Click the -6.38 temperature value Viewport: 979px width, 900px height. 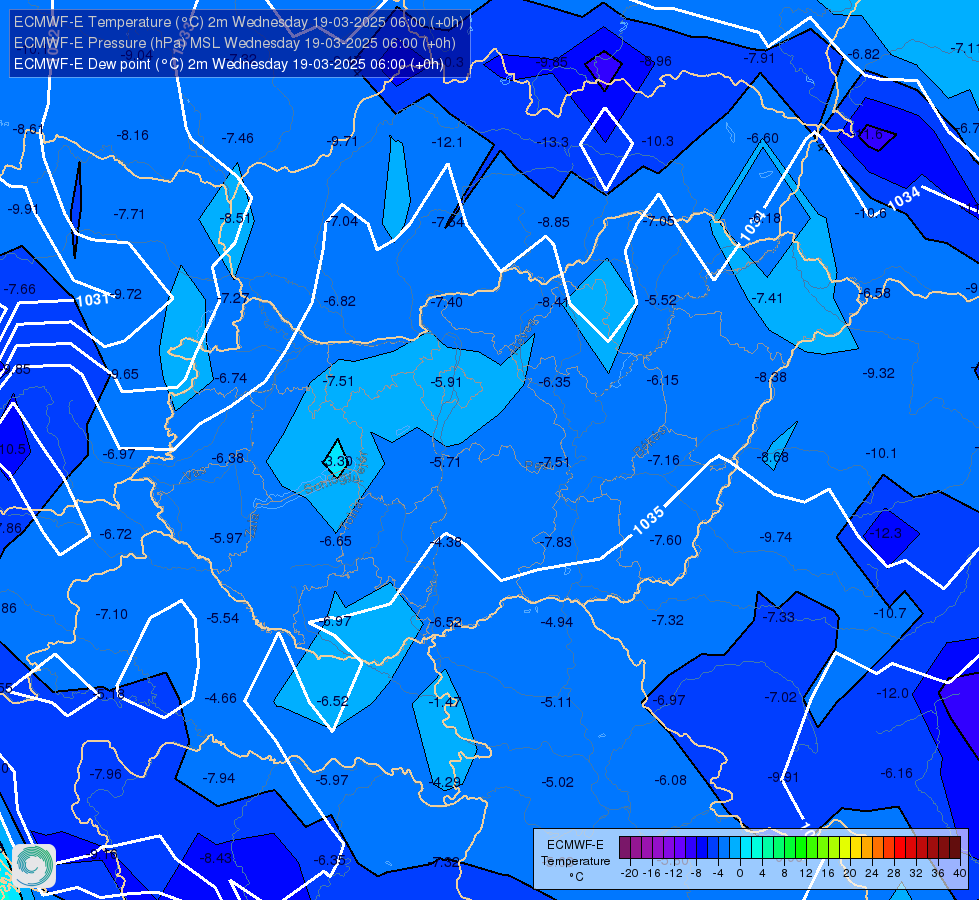tap(228, 458)
